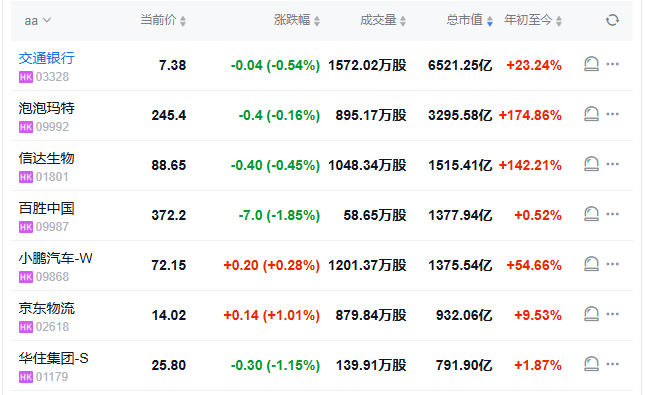
Task: Open more options for 华住集团-S
Action: click(x=613, y=364)
